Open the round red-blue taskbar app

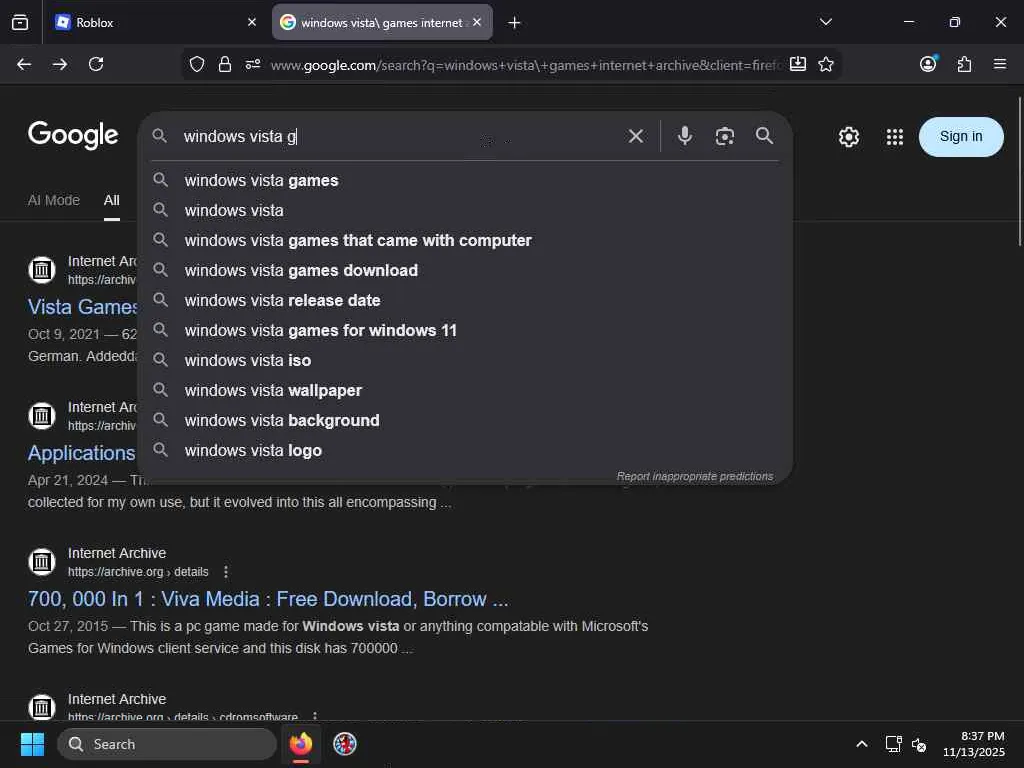pyautogui.click(x=345, y=744)
